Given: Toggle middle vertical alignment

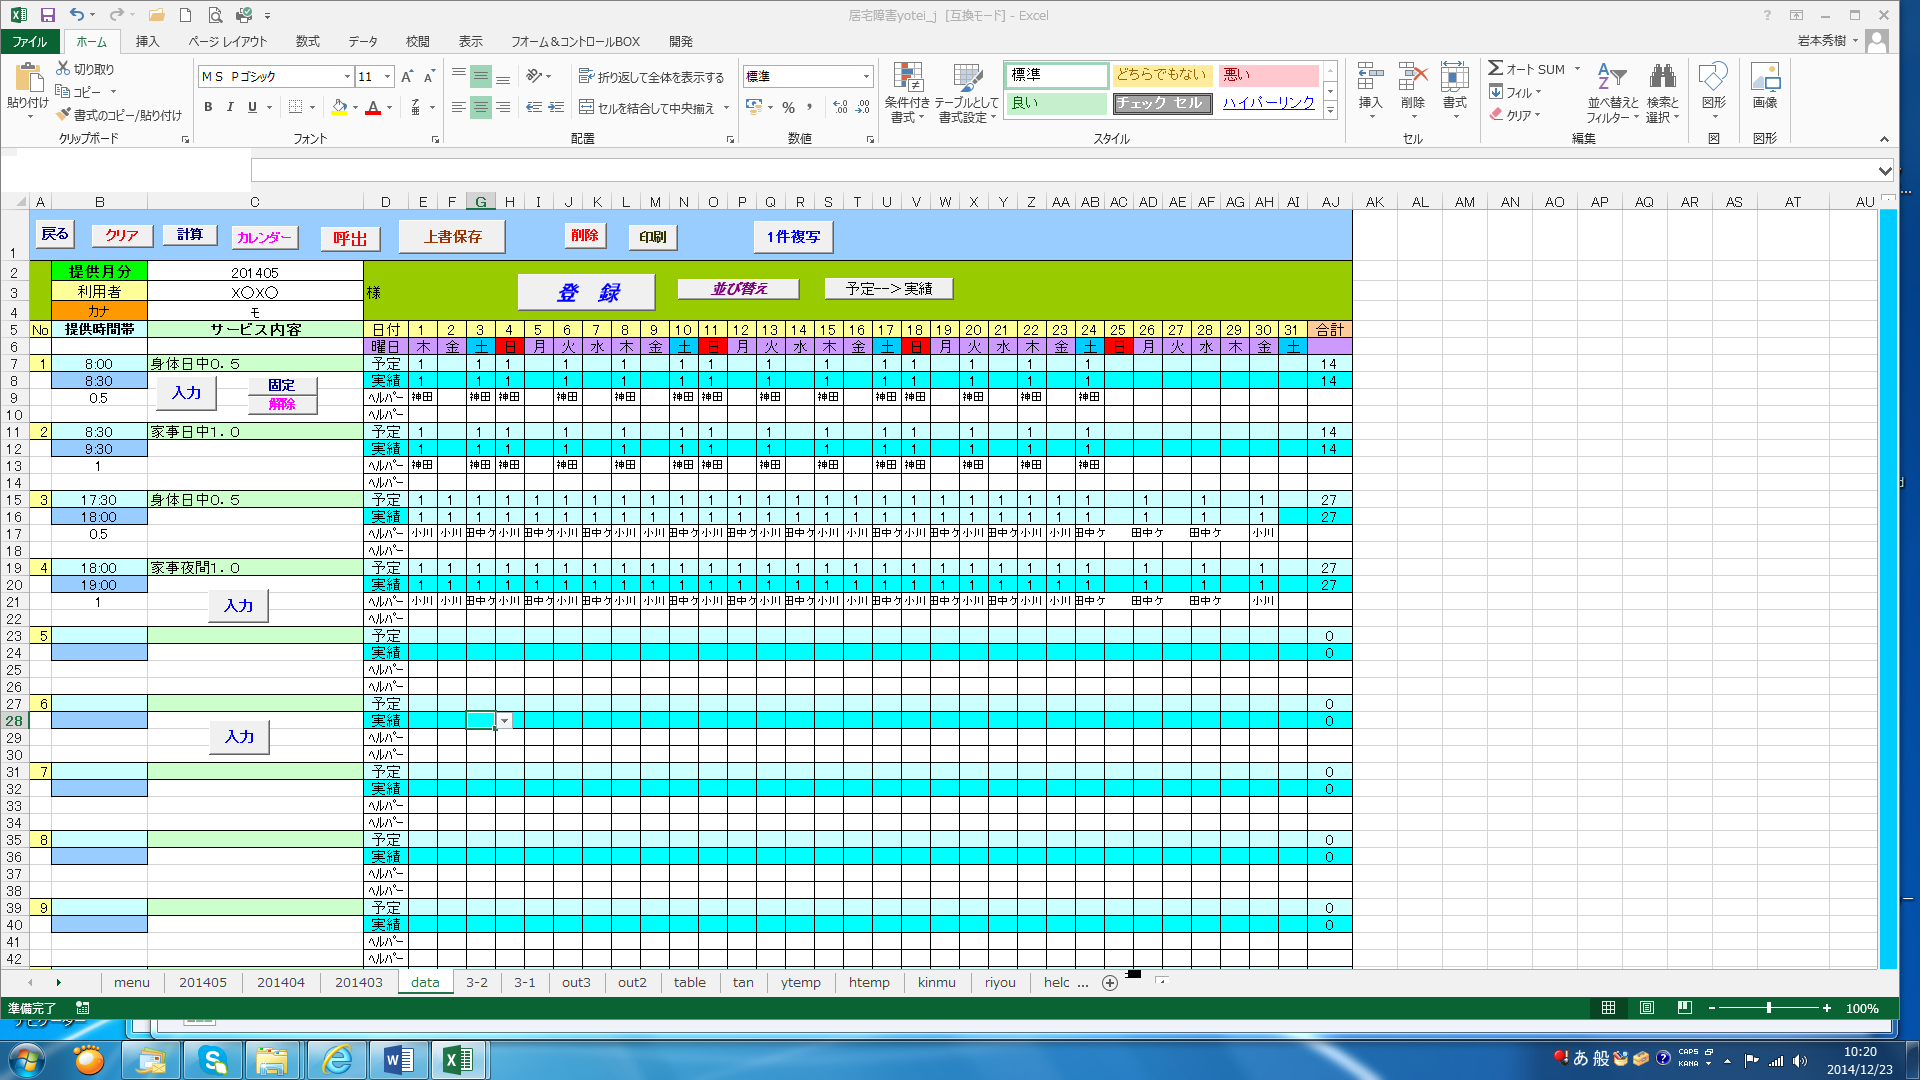Looking at the screenshot, I should coord(480,77).
